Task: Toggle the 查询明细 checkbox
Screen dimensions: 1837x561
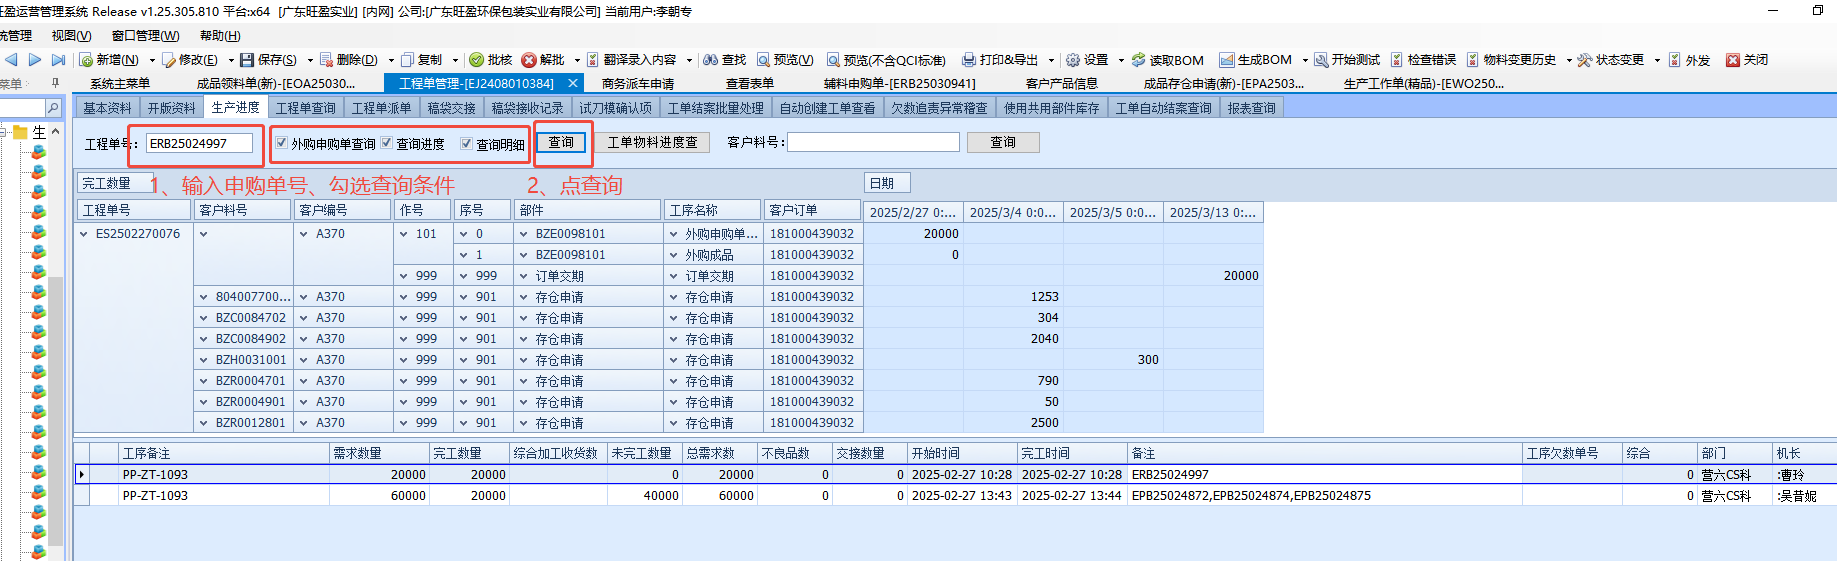Action: [467, 143]
